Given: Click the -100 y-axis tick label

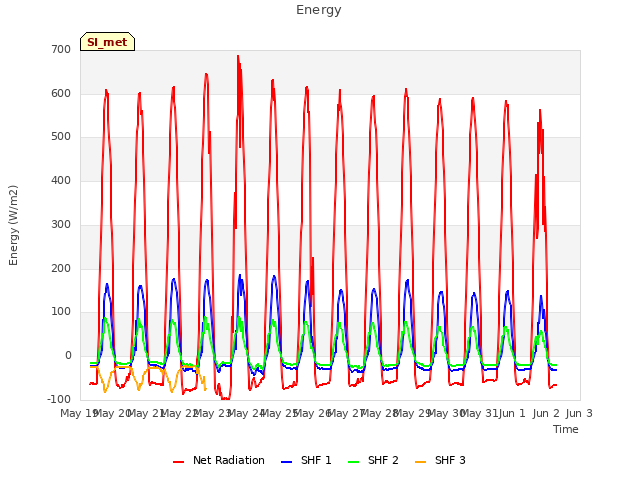Looking at the screenshot, I should click(59, 399).
